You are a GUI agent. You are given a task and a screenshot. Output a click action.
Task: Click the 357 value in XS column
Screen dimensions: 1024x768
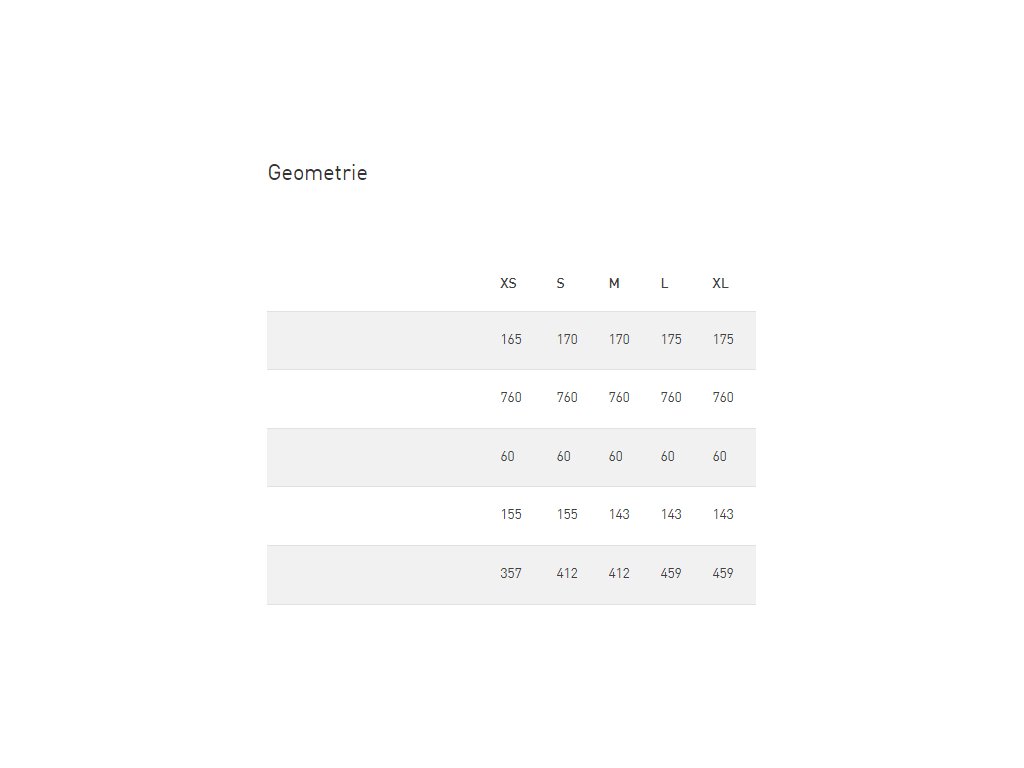tap(511, 574)
